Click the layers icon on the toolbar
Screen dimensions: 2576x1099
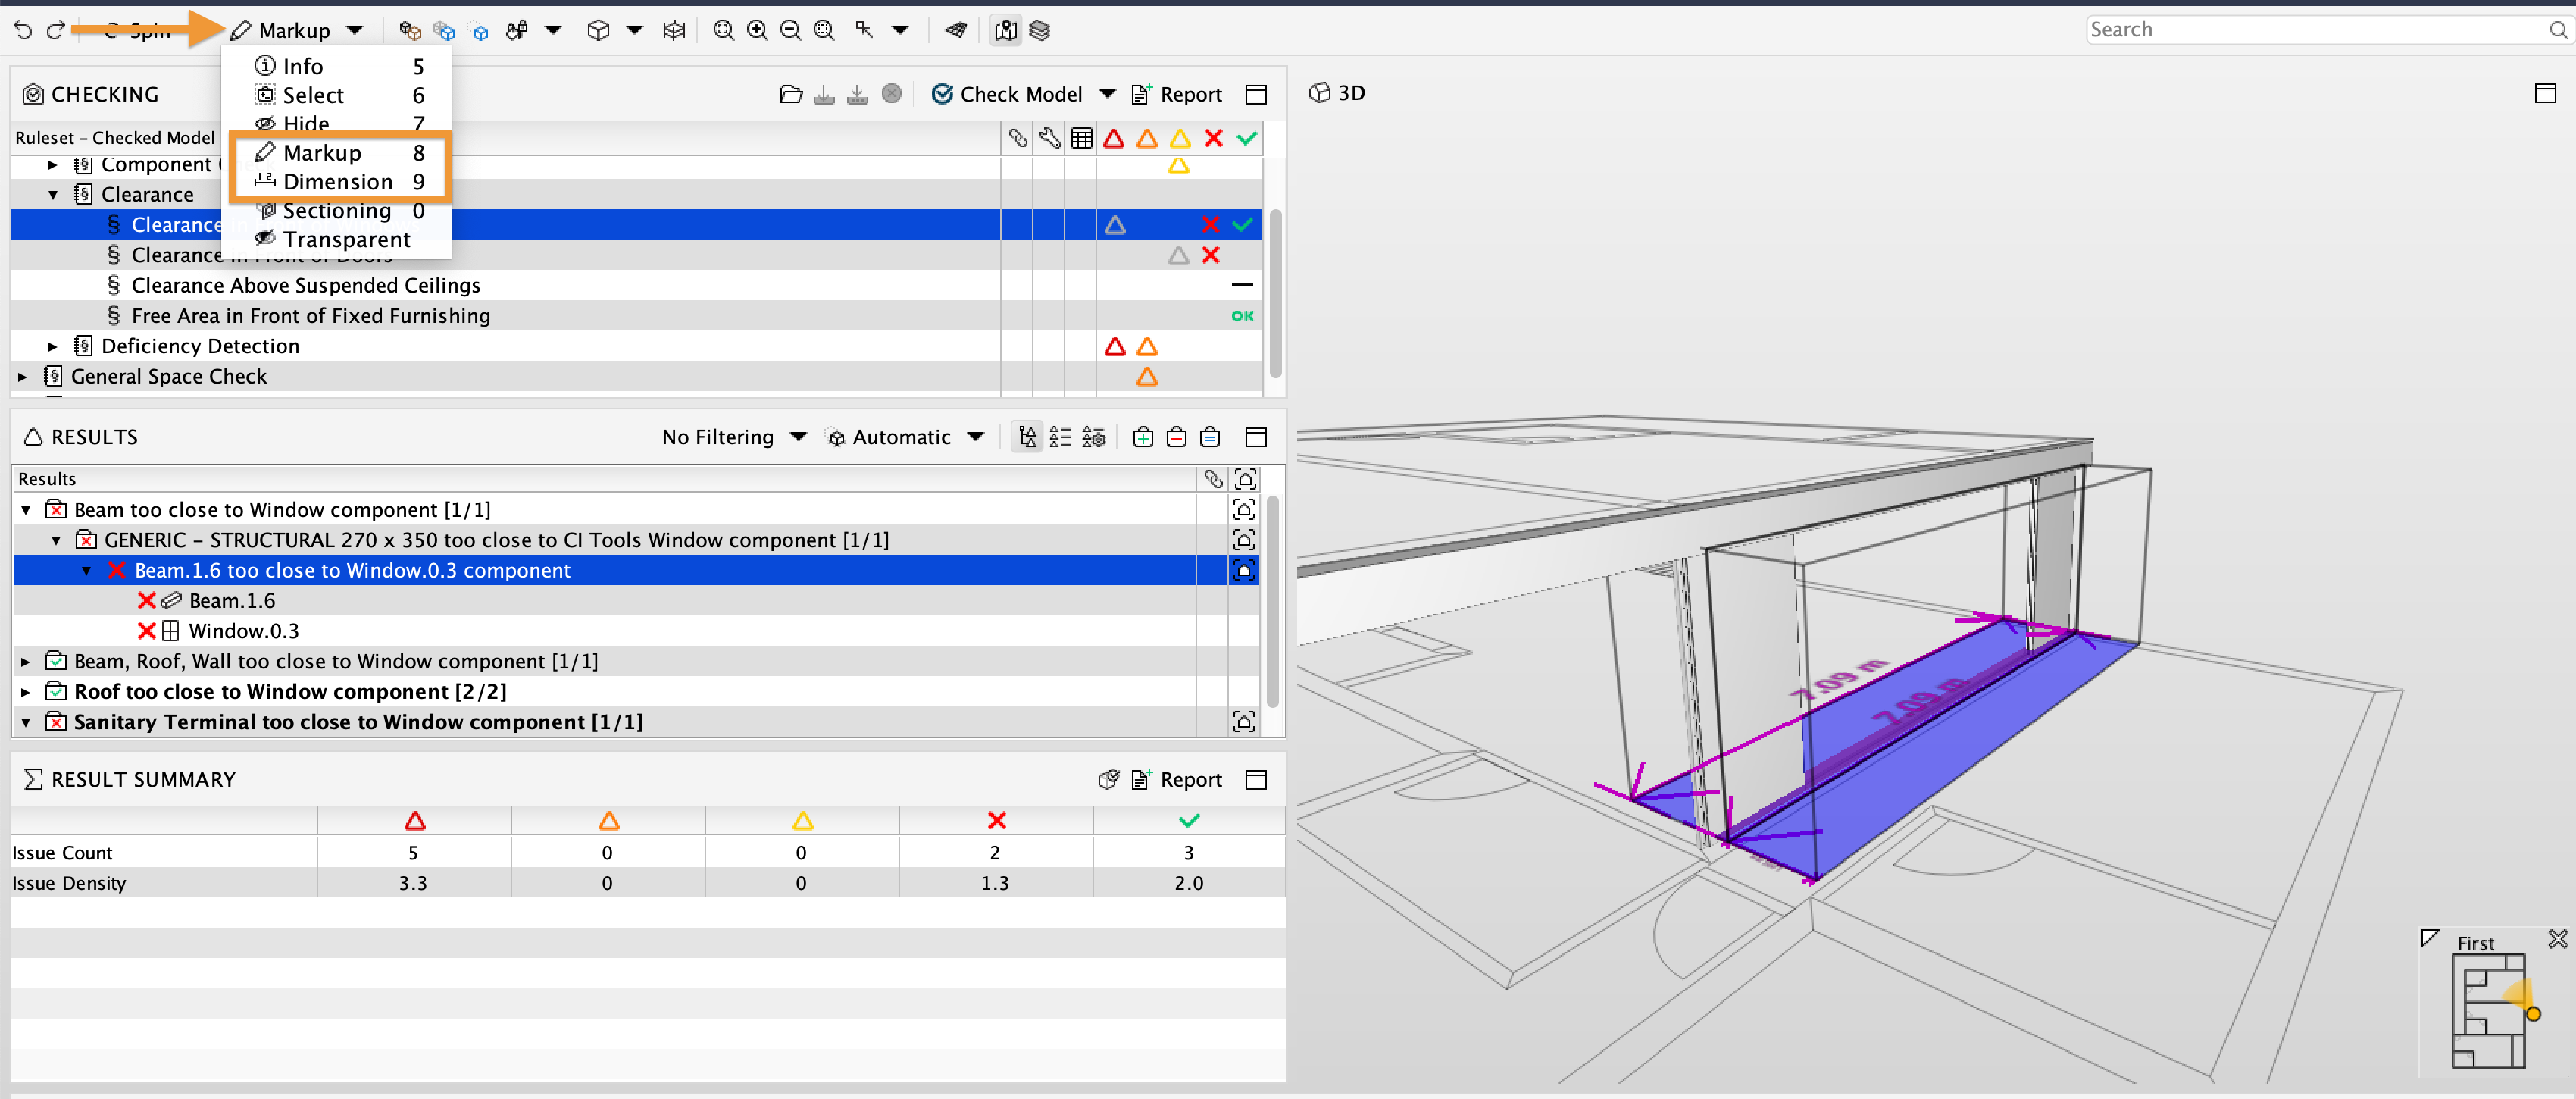1040,31
